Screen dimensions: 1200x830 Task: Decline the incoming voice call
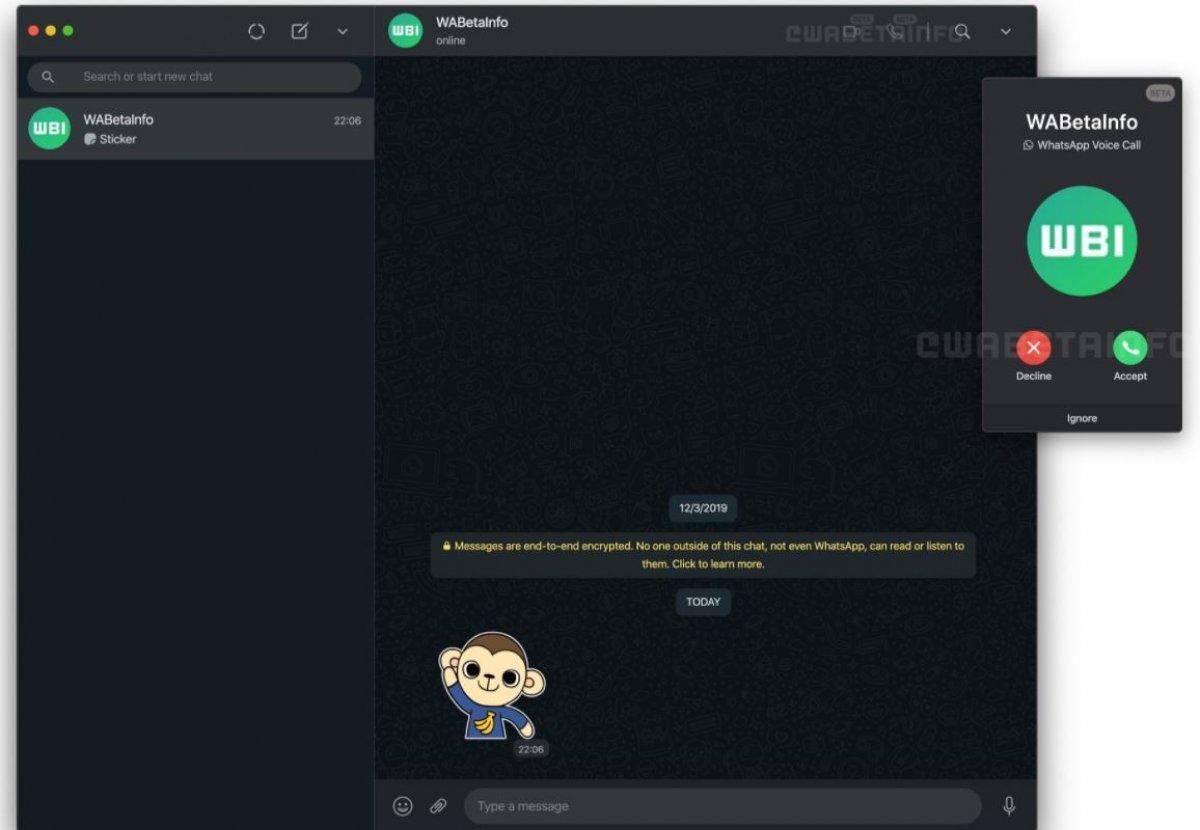(1033, 349)
